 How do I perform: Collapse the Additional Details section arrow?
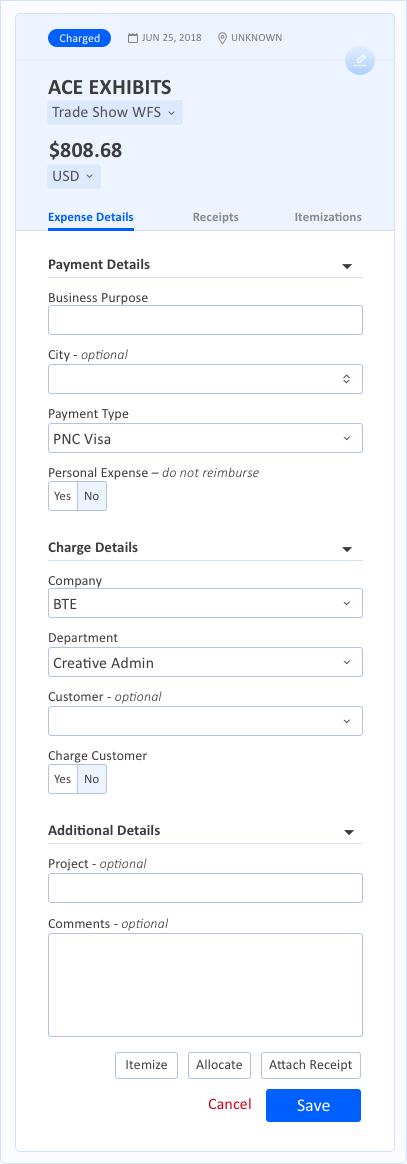pos(347,832)
